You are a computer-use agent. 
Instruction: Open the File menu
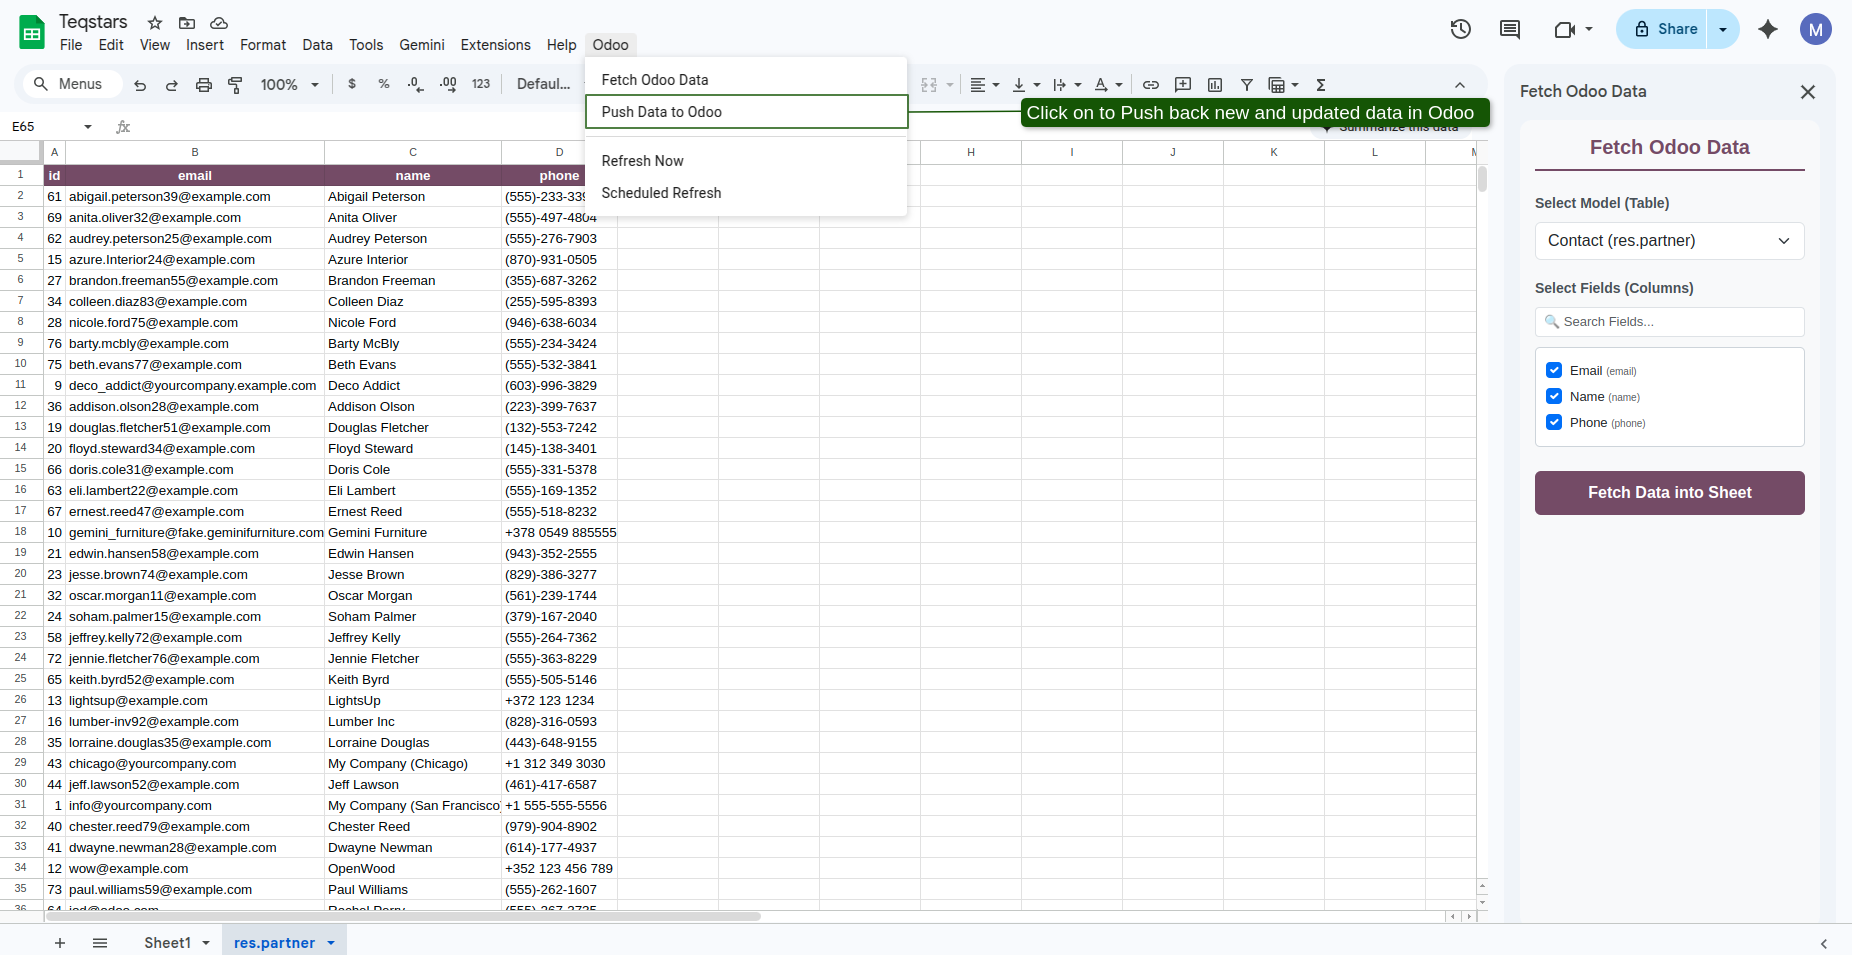[71, 45]
